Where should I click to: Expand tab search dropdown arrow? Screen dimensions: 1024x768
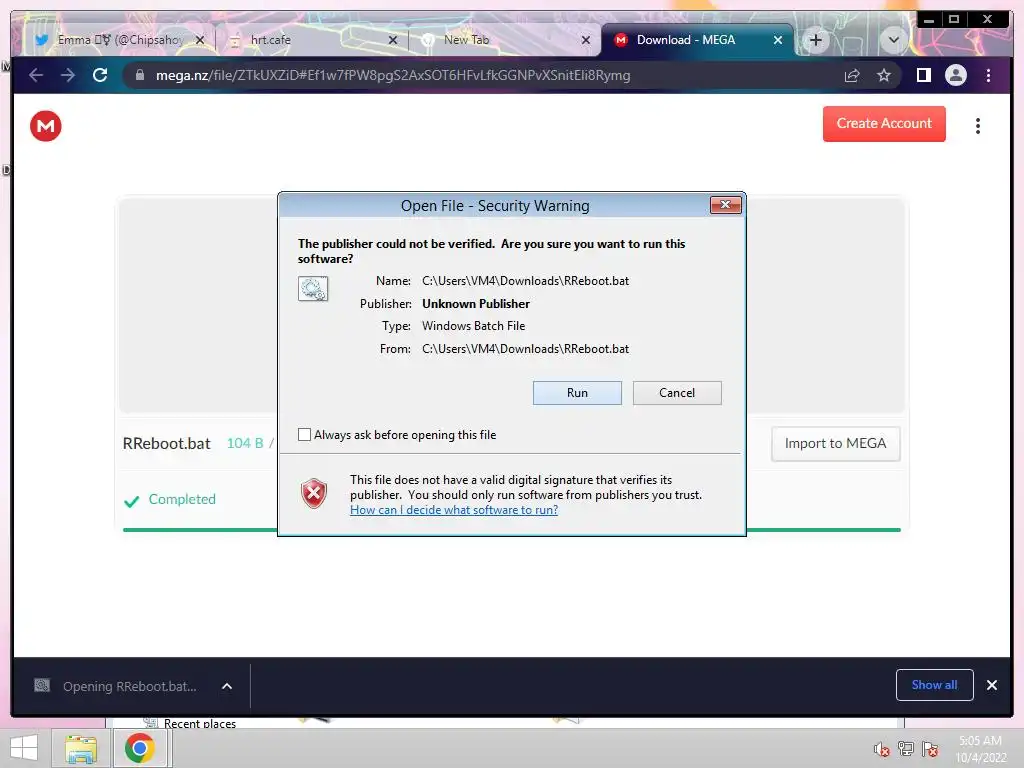pyautogui.click(x=893, y=40)
